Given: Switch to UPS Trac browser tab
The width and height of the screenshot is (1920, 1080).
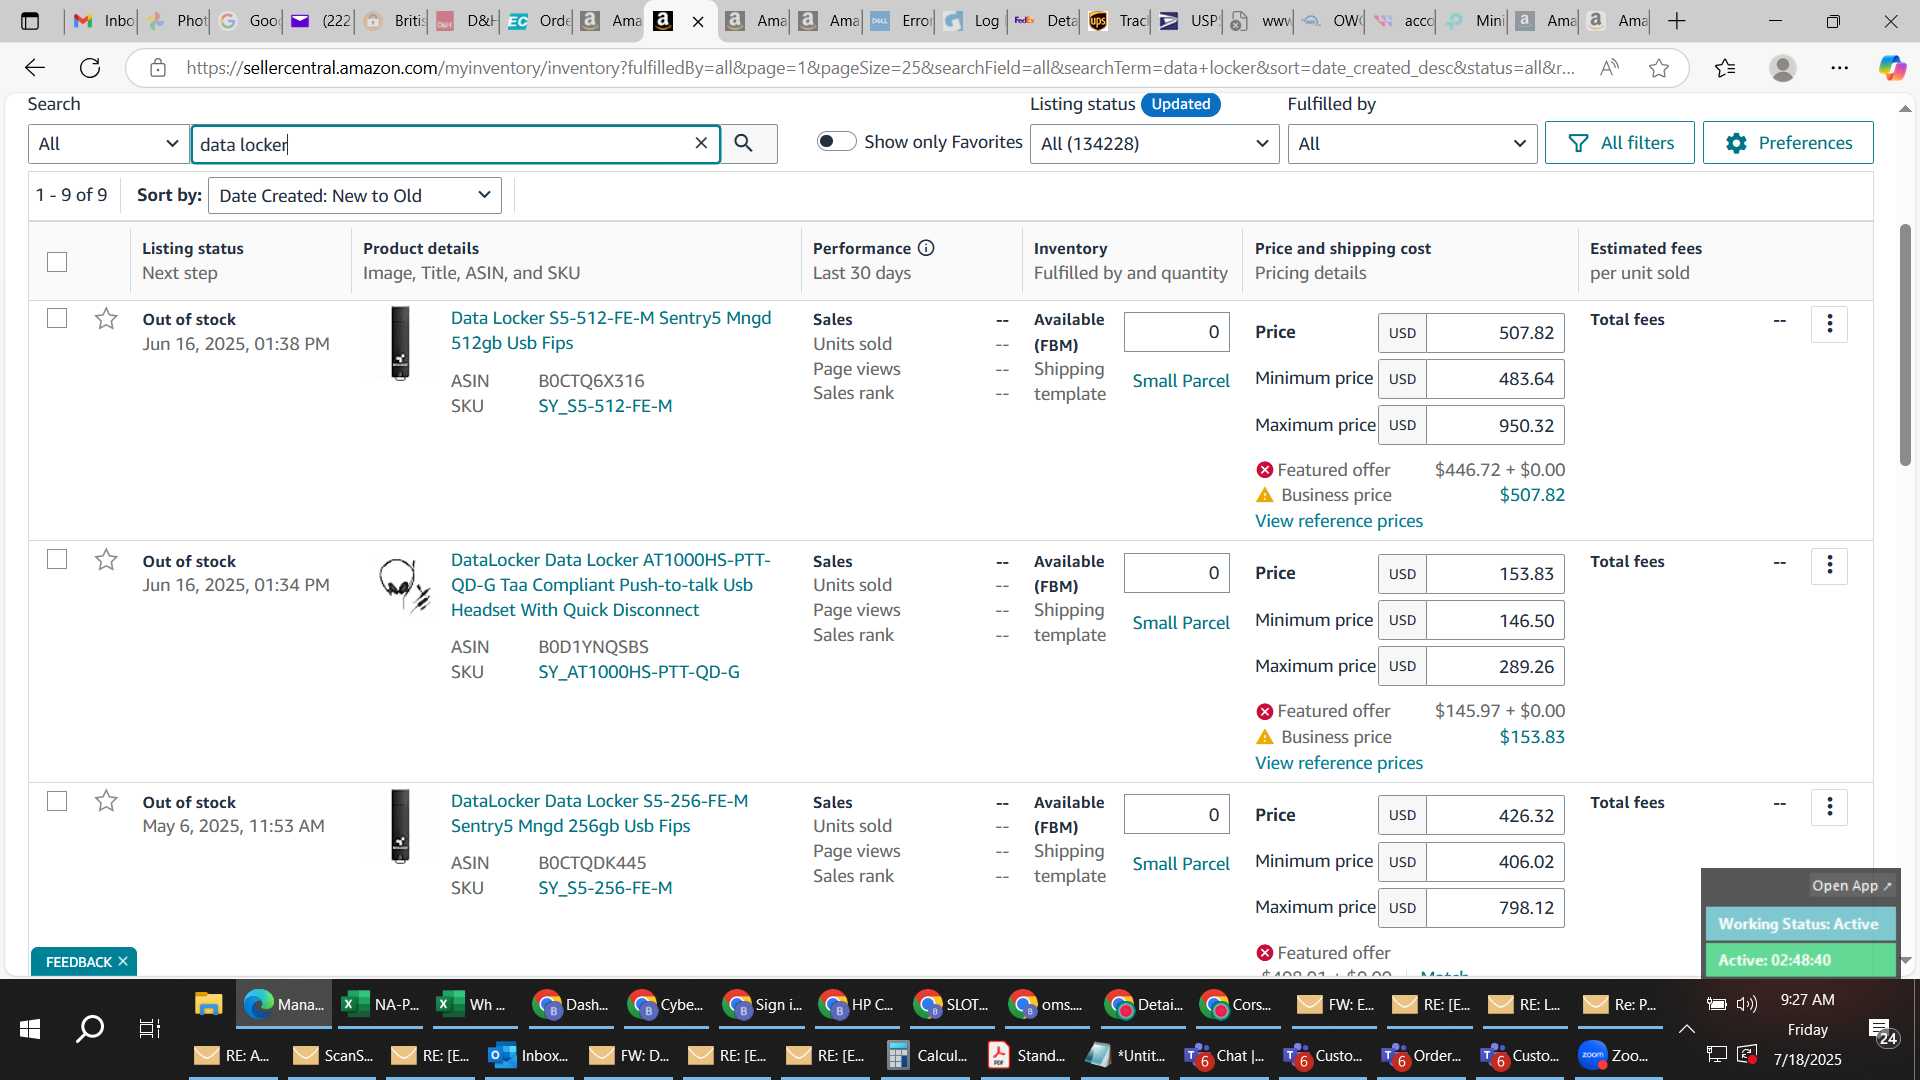Looking at the screenshot, I should (x=1117, y=21).
